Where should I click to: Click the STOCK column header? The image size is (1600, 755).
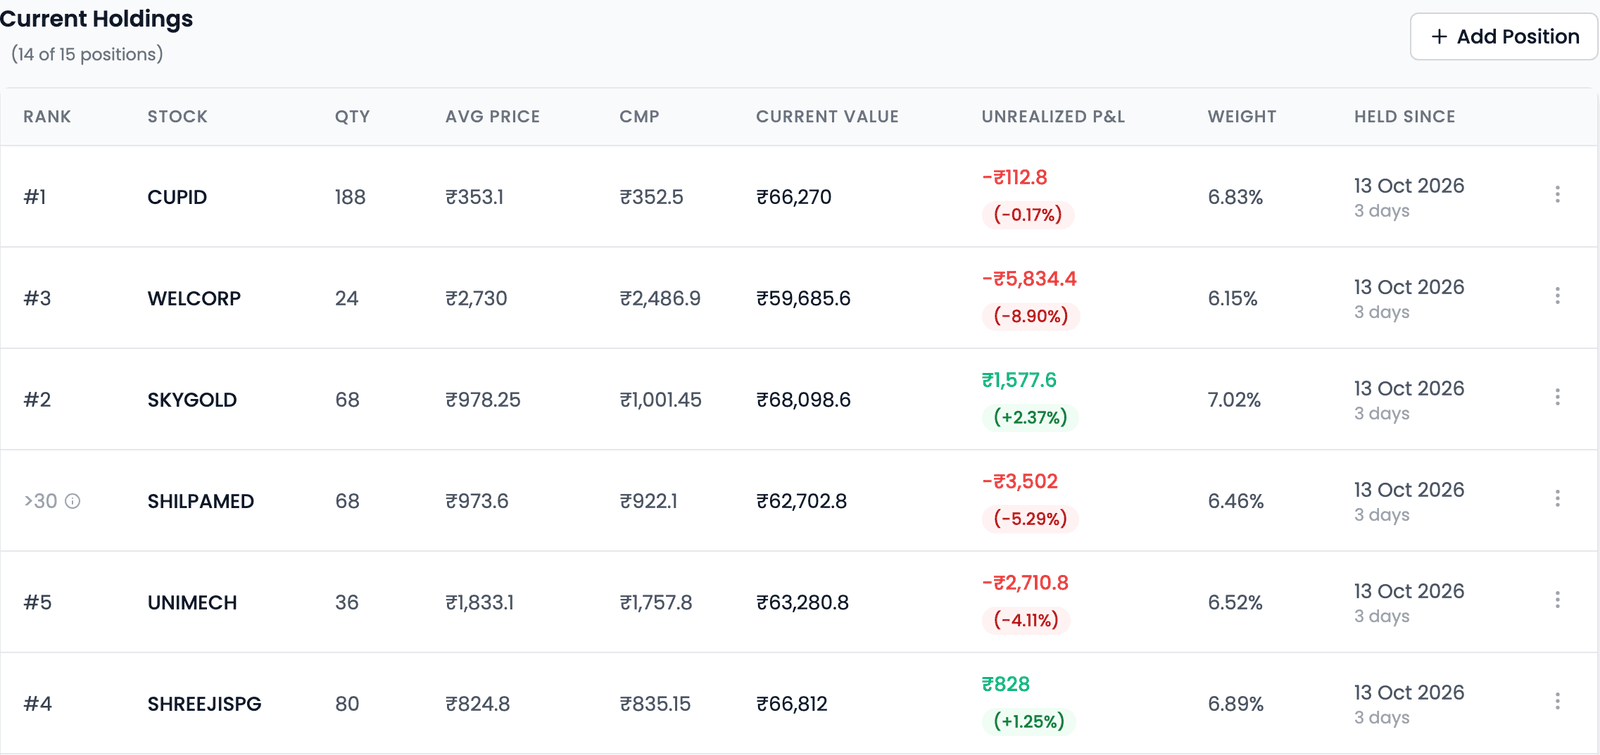(177, 117)
